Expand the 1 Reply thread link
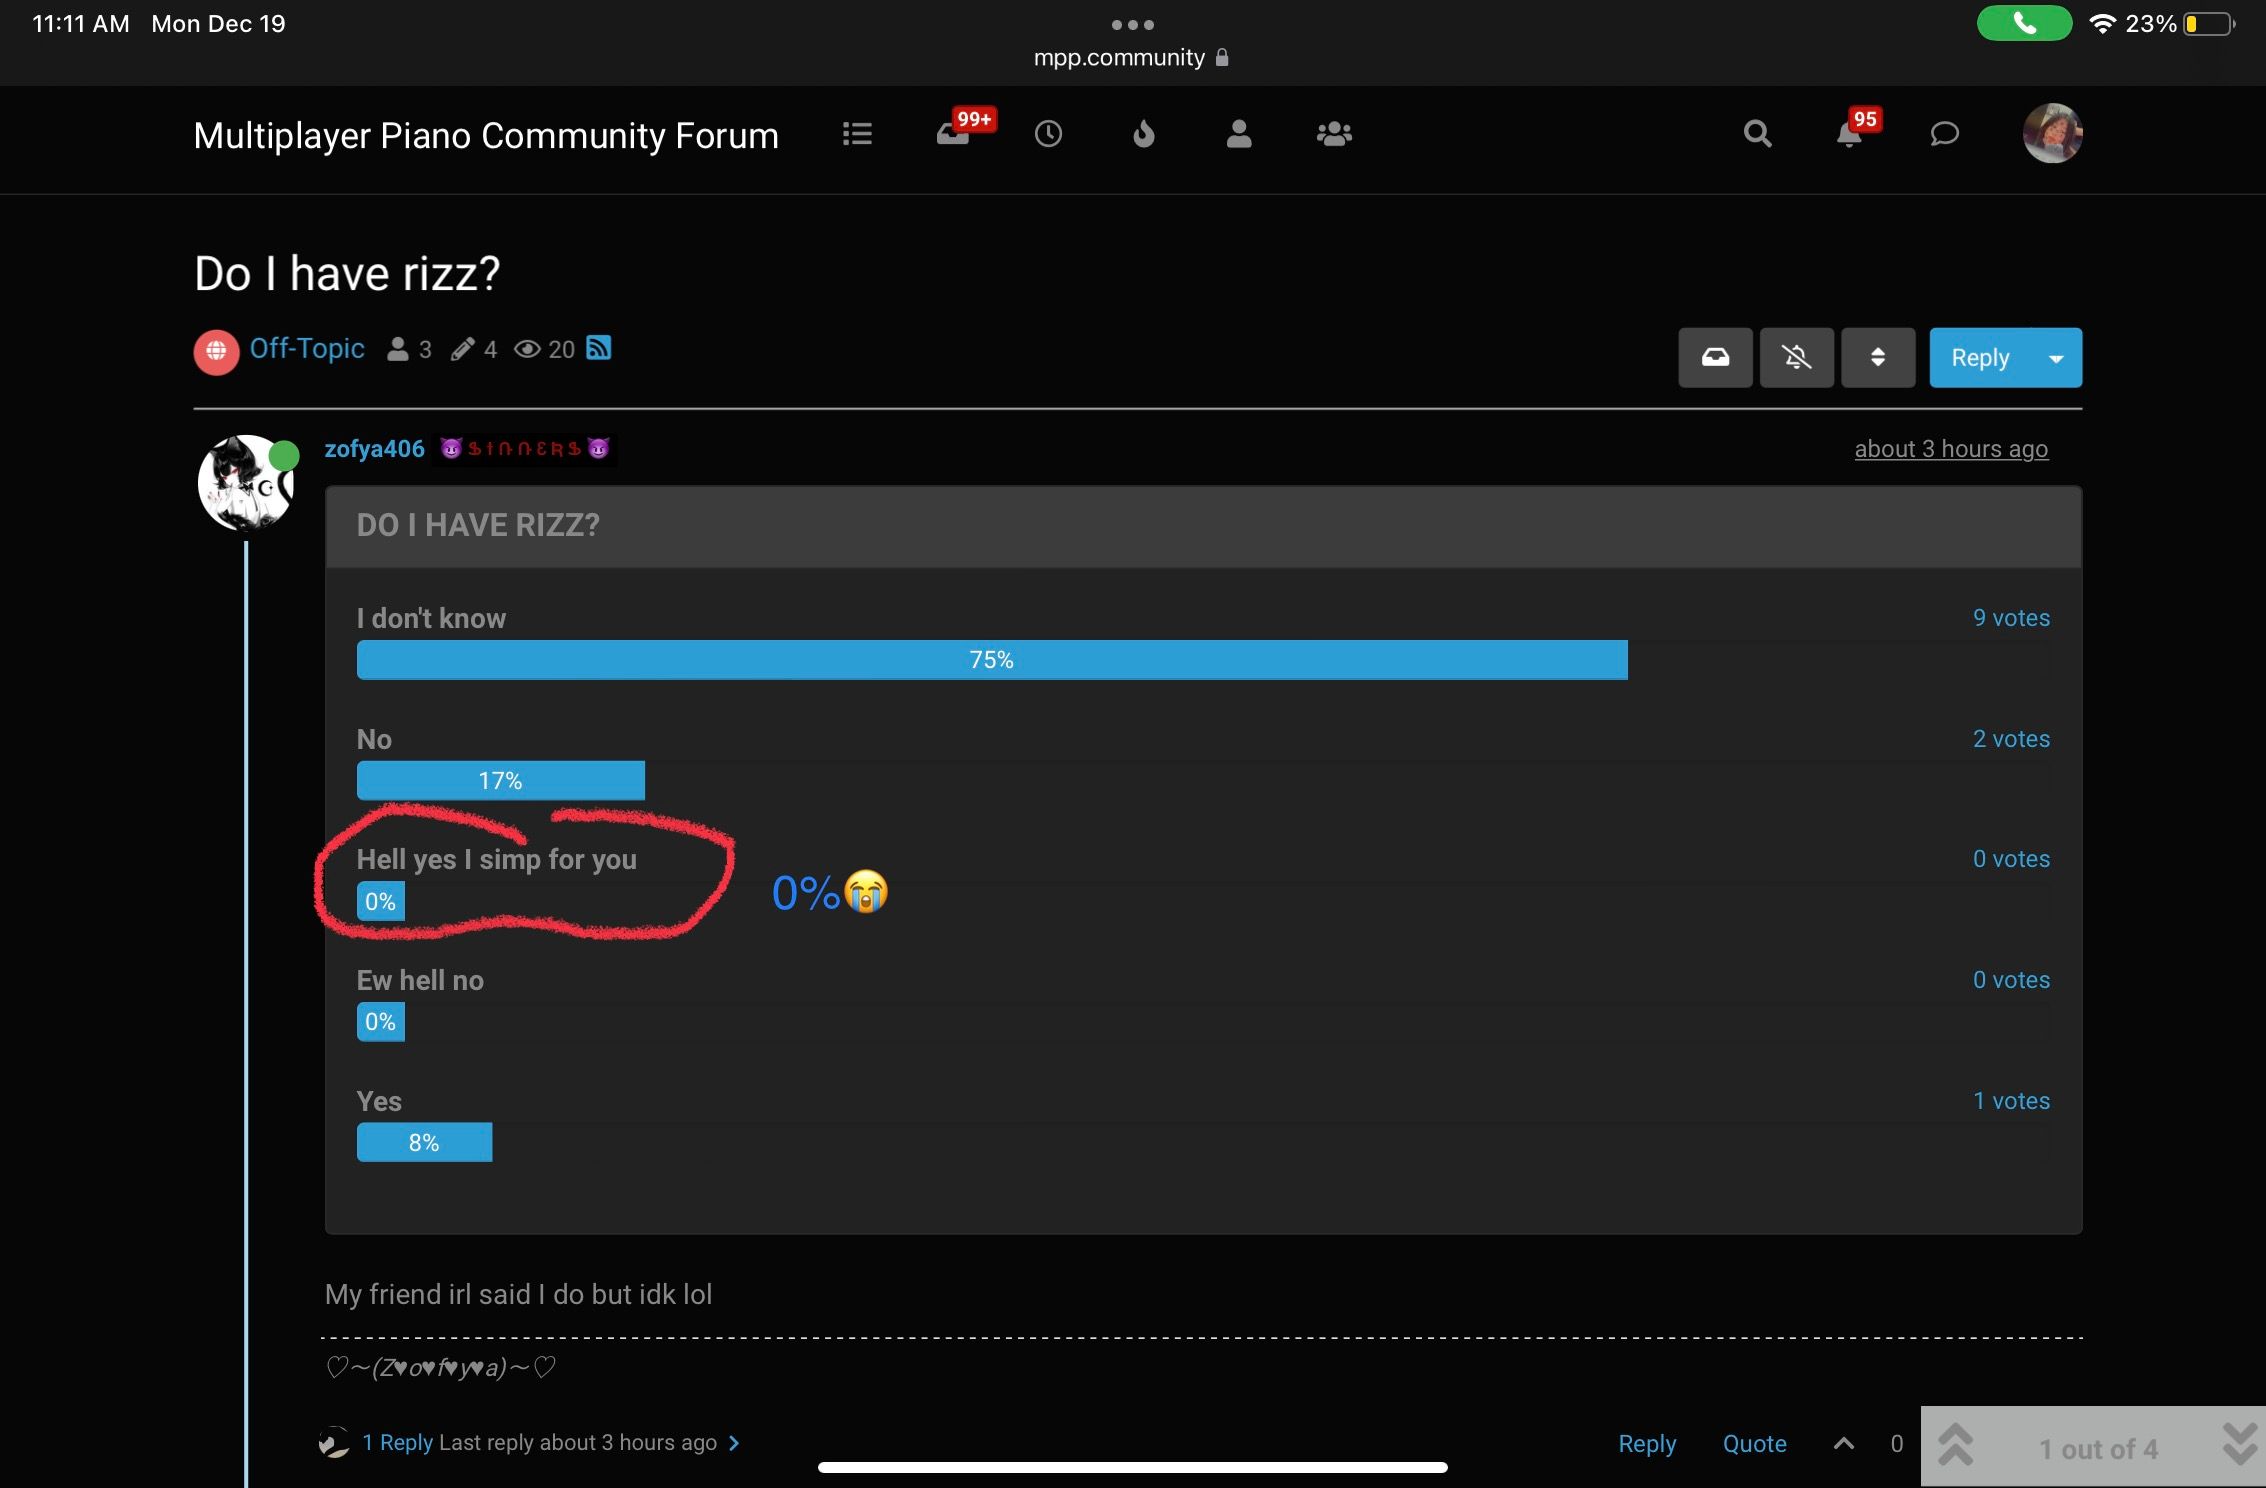The height and width of the screenshot is (1488, 2266). click(x=397, y=1442)
